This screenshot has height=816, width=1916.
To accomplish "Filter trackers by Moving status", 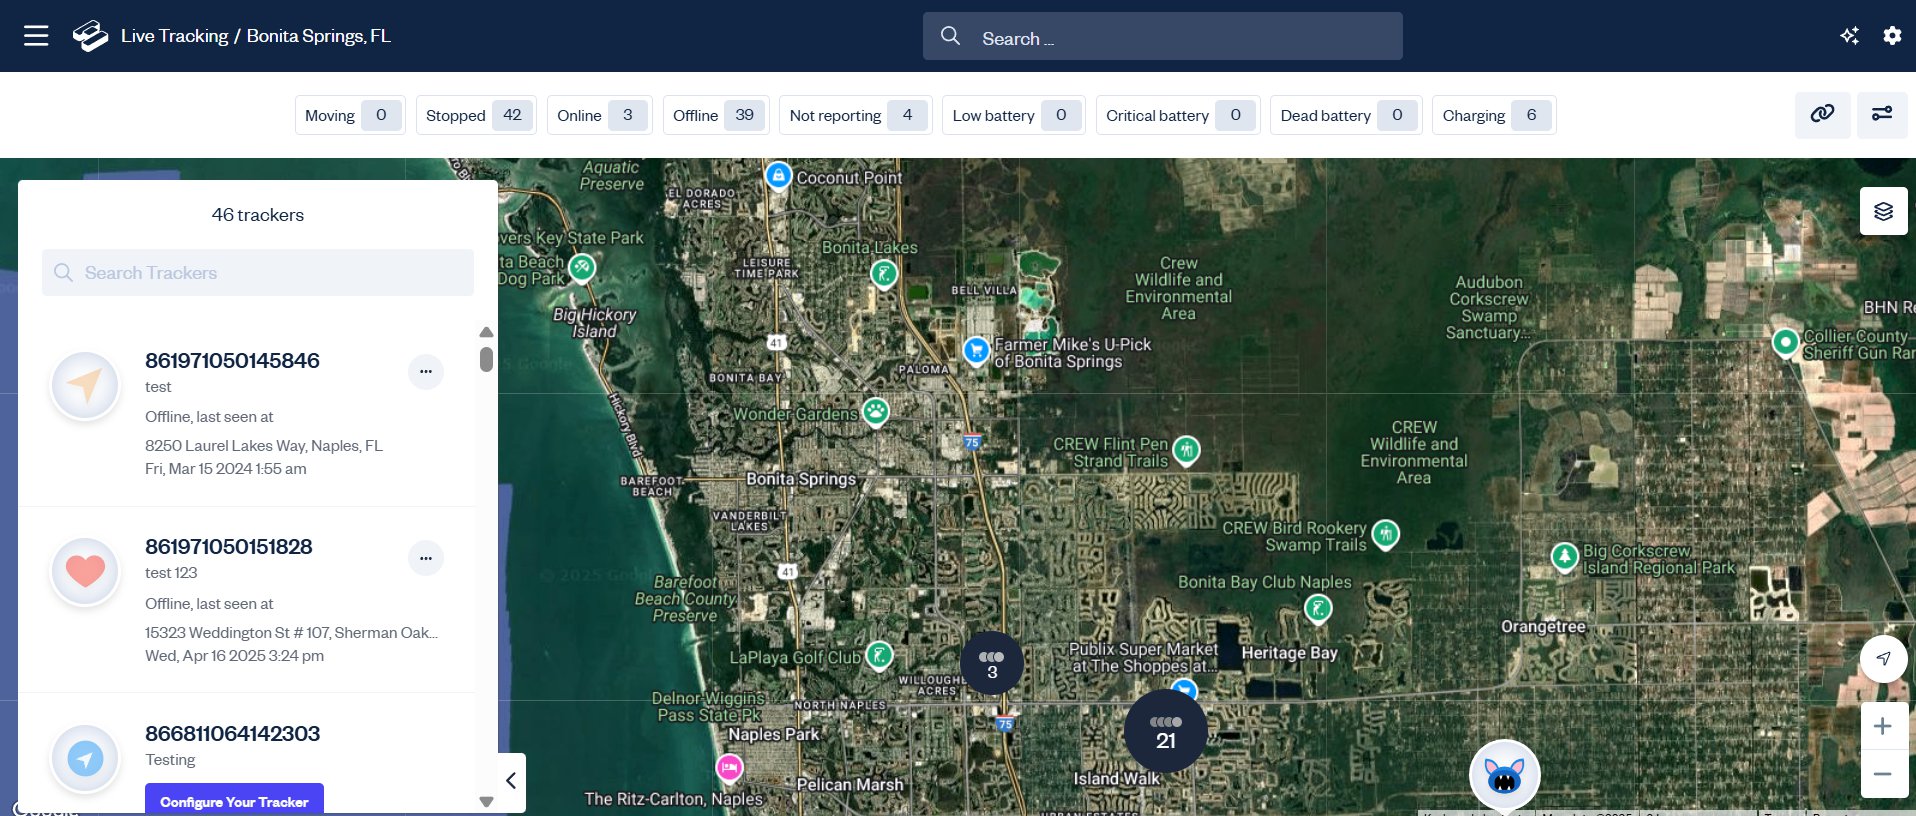I will tap(350, 115).
